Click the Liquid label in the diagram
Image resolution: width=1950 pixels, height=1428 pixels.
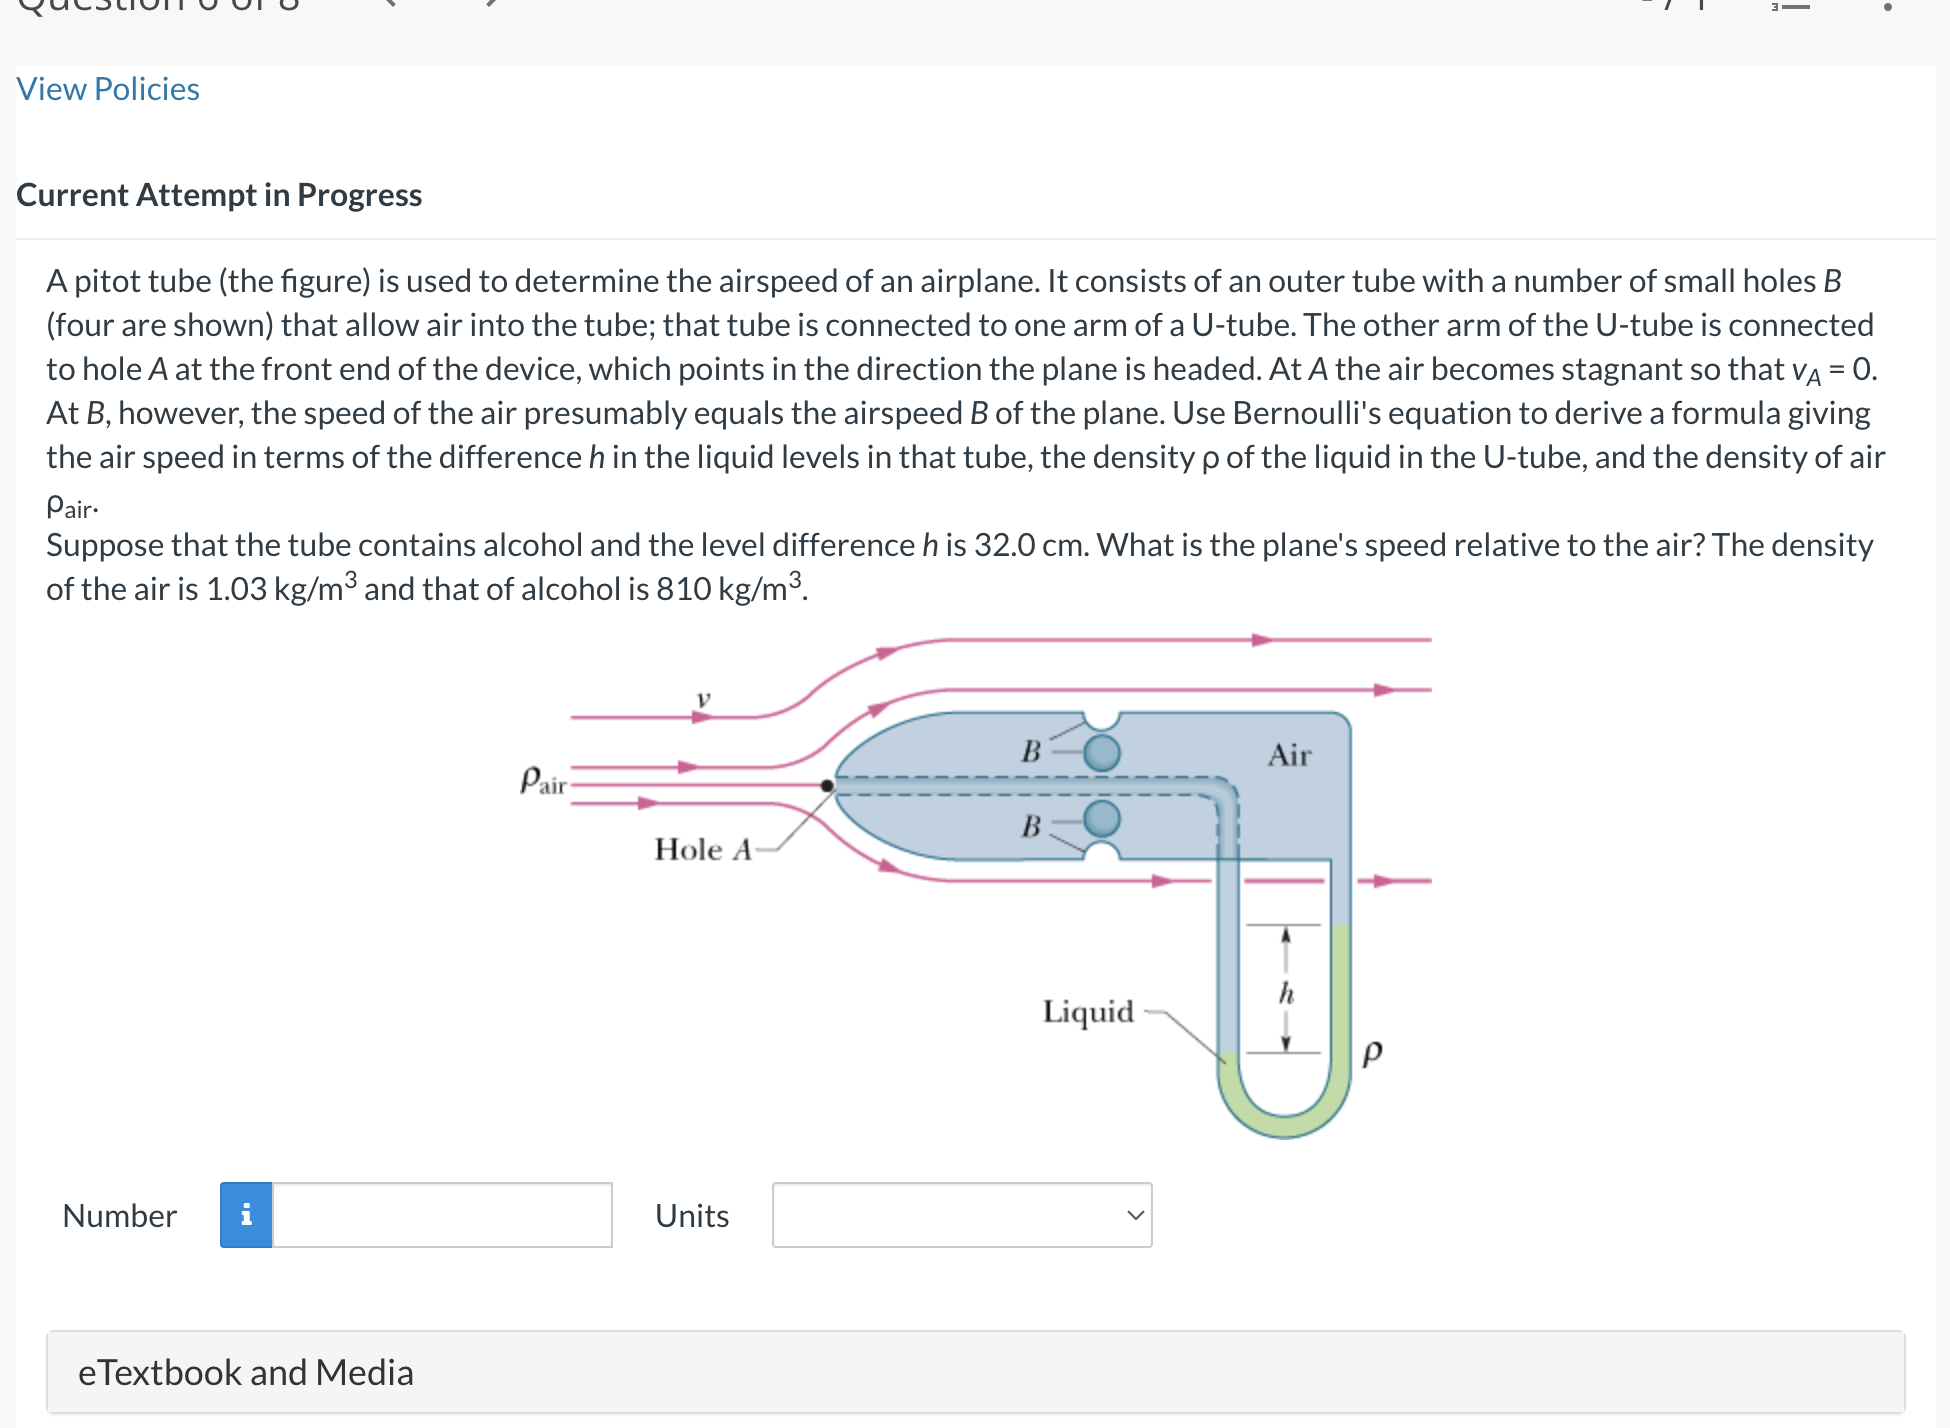[1088, 1012]
